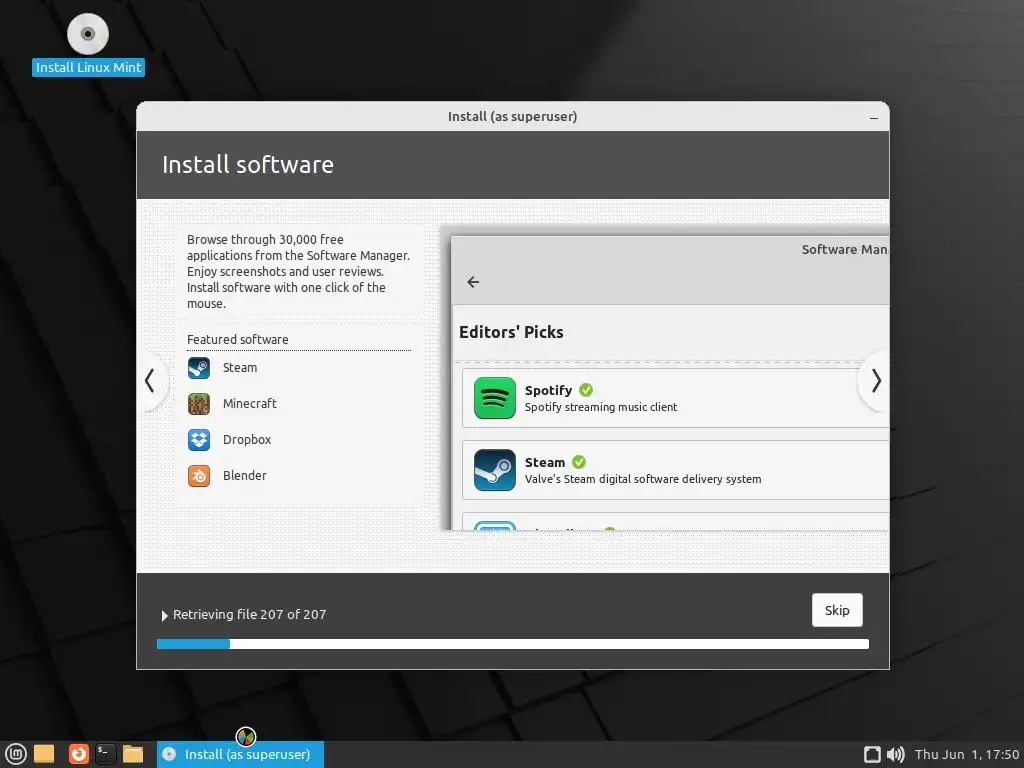
Task: Click the Steam label in Featured software
Action: tap(240, 368)
